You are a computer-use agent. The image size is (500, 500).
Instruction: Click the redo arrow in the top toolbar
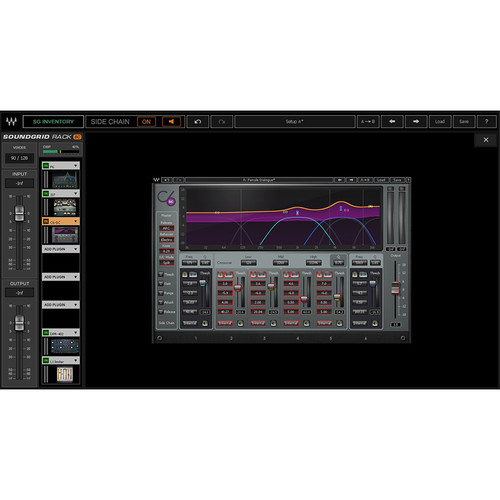click(x=222, y=122)
